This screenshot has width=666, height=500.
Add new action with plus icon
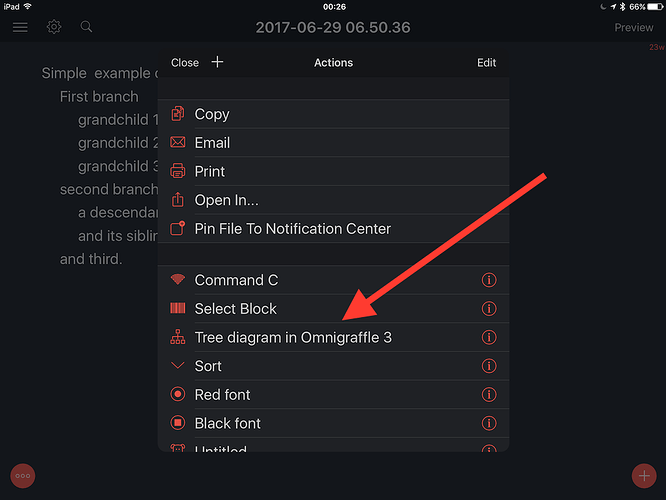(x=217, y=62)
